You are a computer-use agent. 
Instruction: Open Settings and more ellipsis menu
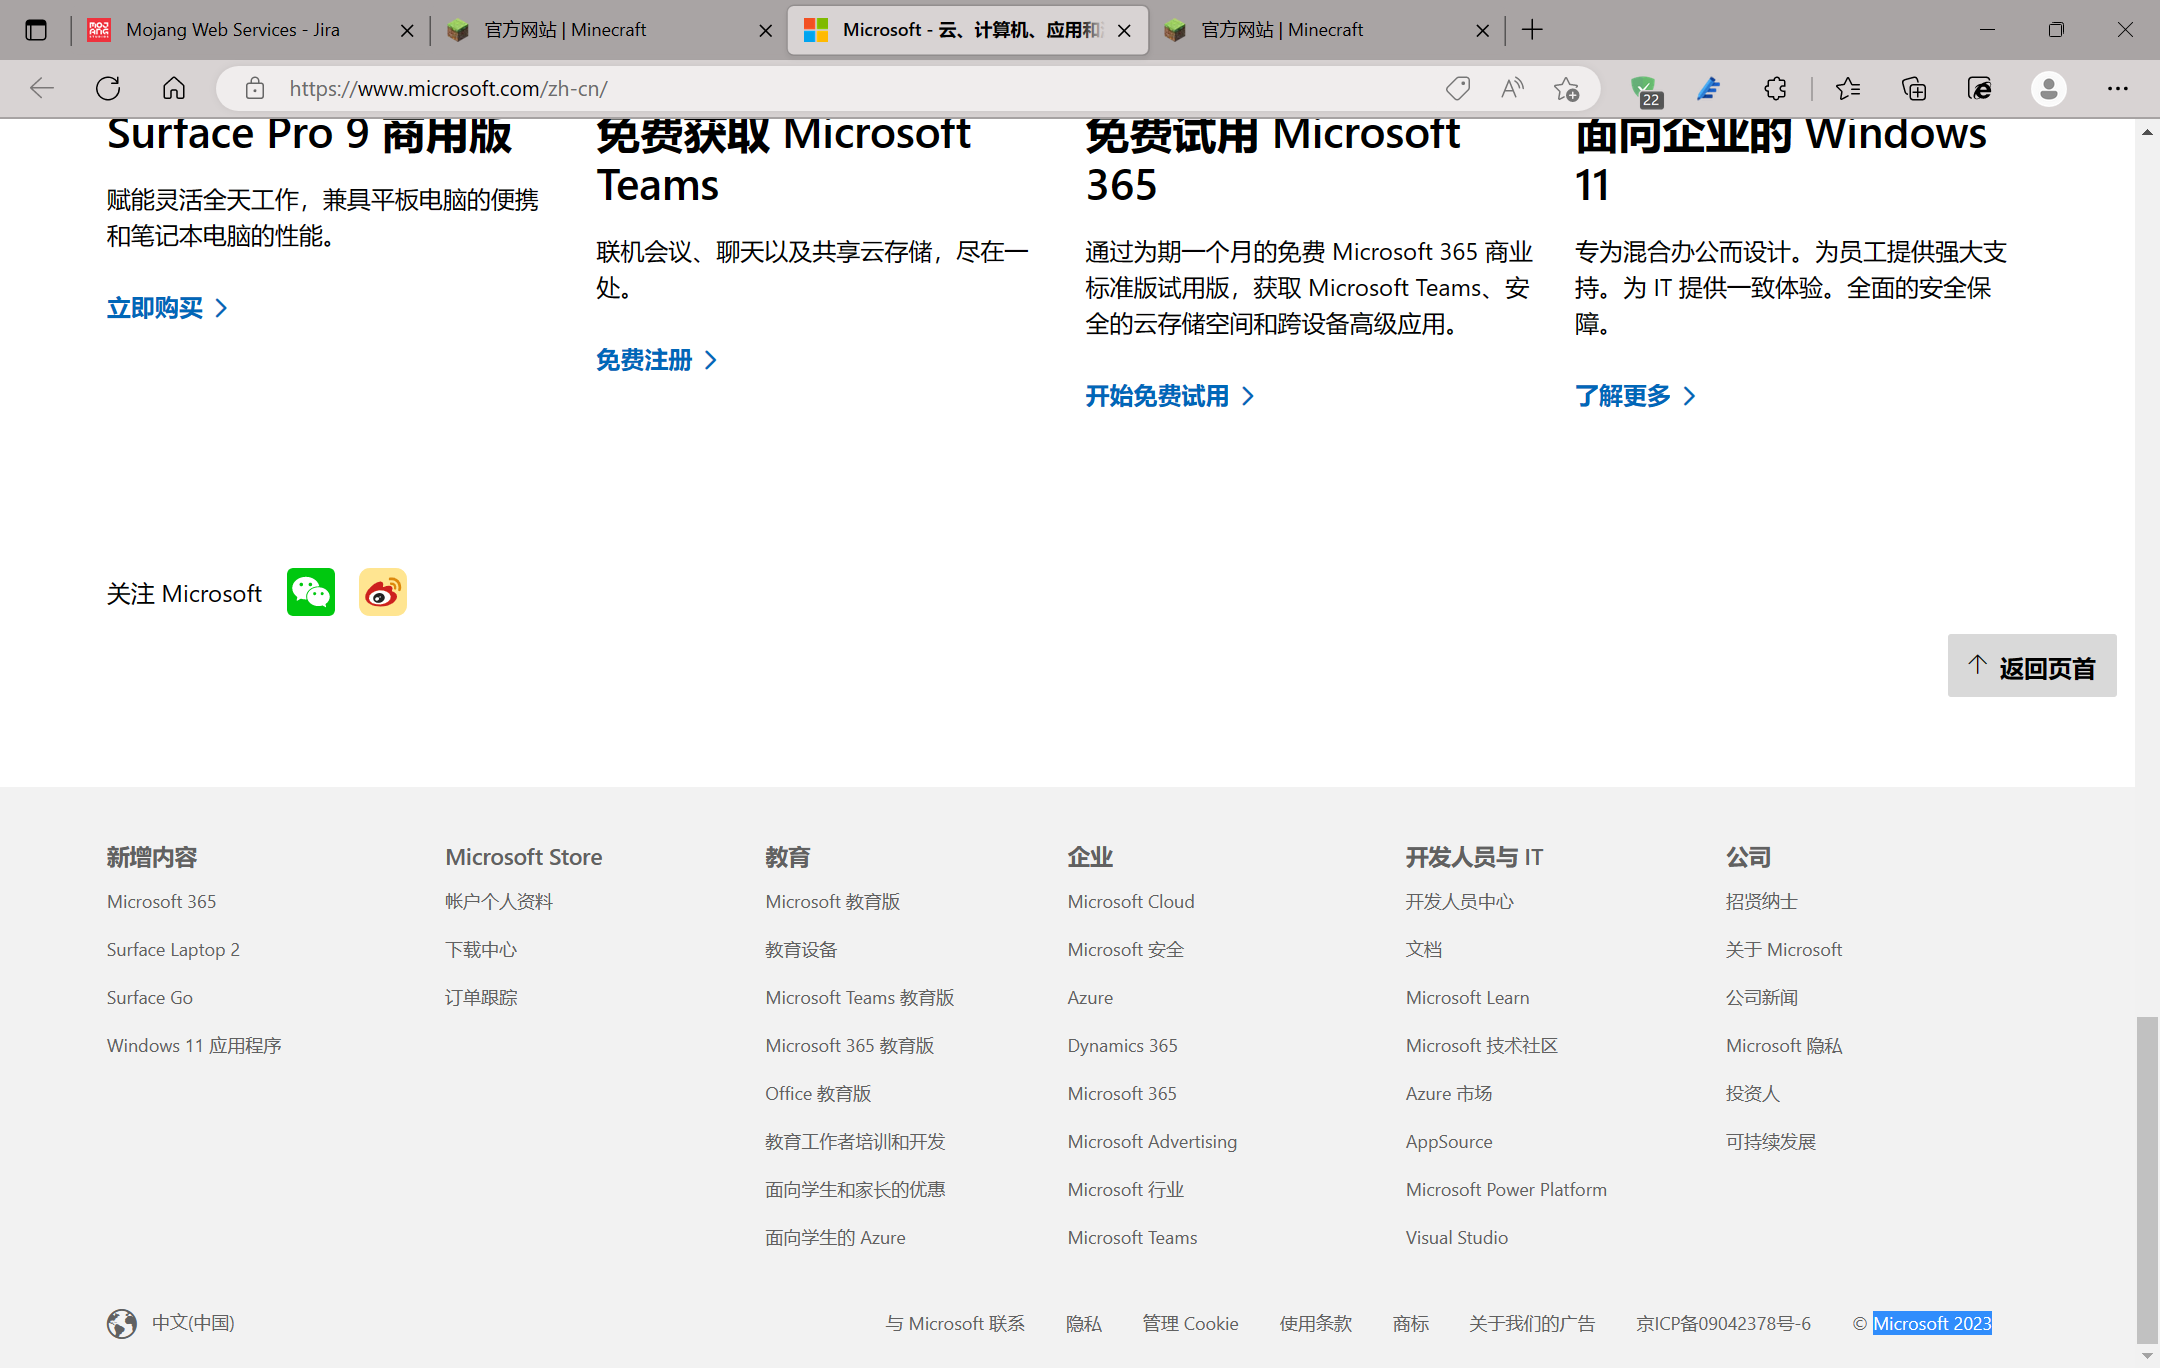point(2117,88)
